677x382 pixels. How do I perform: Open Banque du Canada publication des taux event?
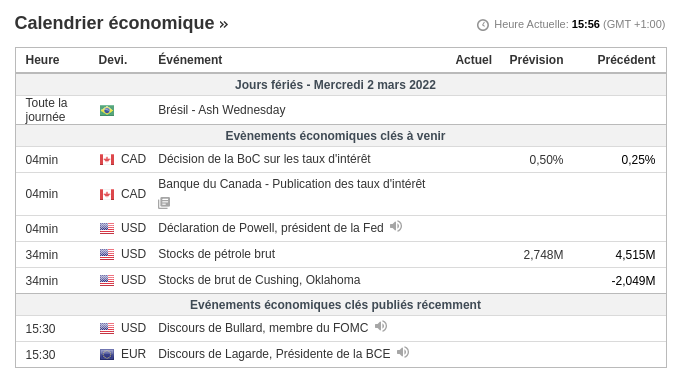291,184
